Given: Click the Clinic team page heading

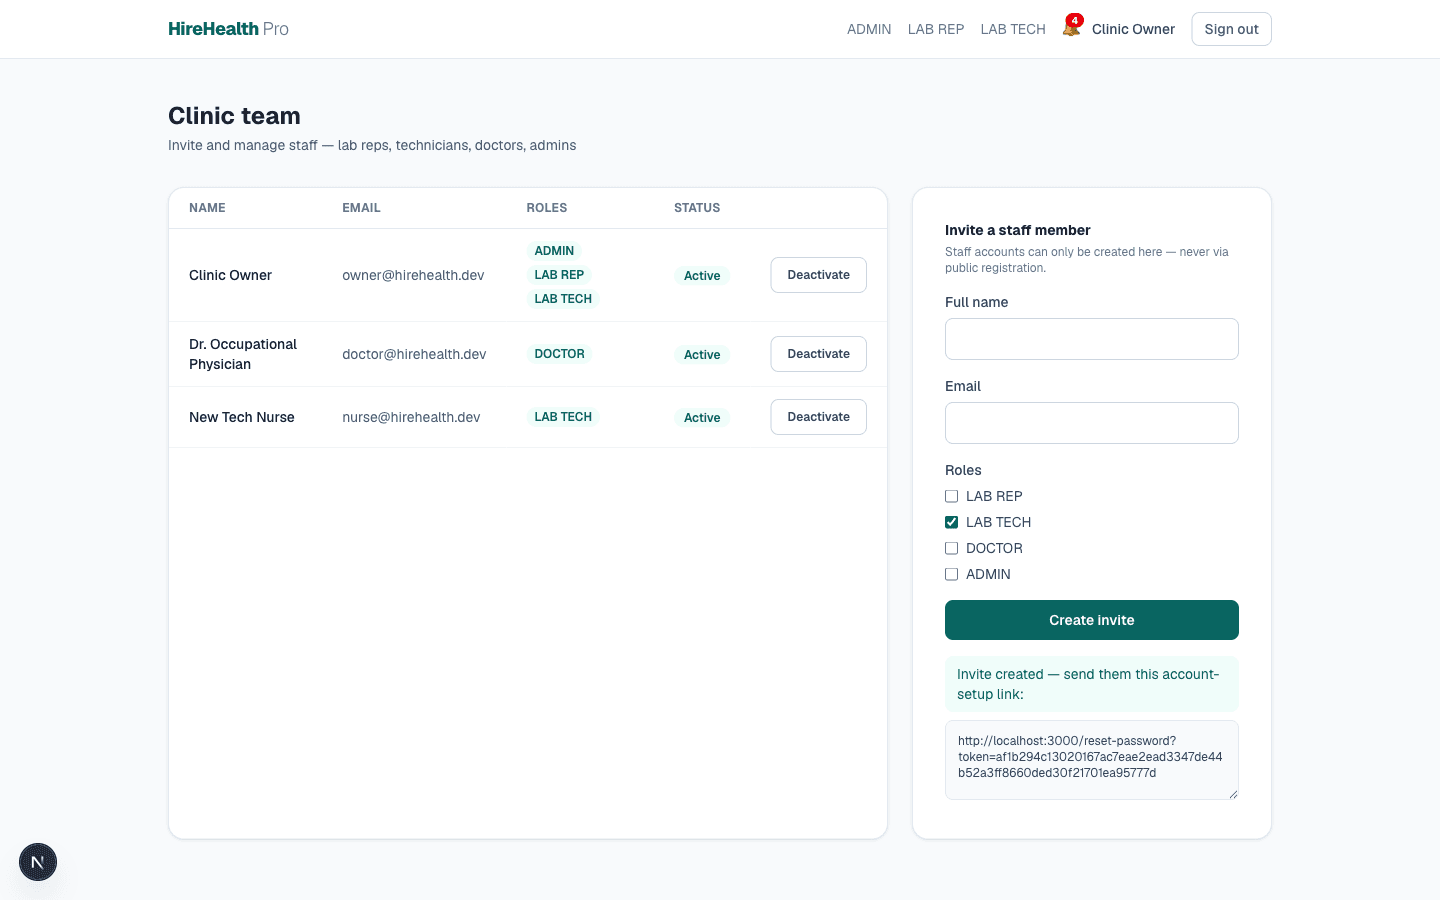Looking at the screenshot, I should click(234, 116).
